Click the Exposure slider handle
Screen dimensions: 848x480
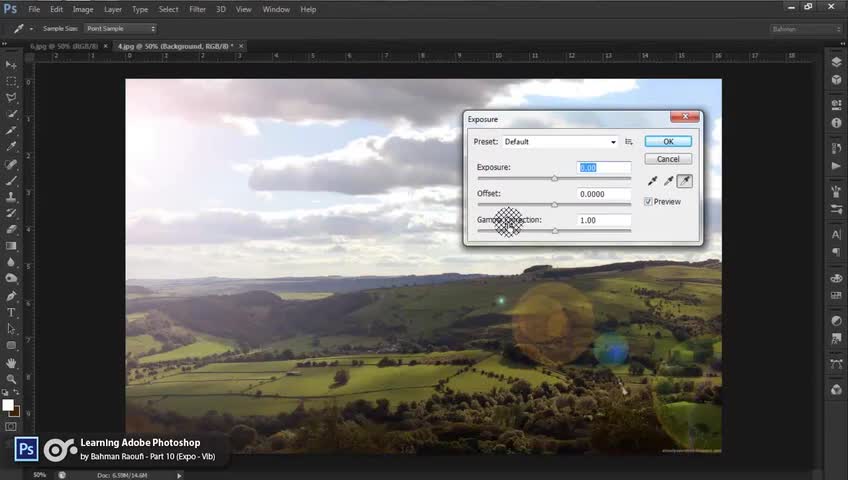554,178
